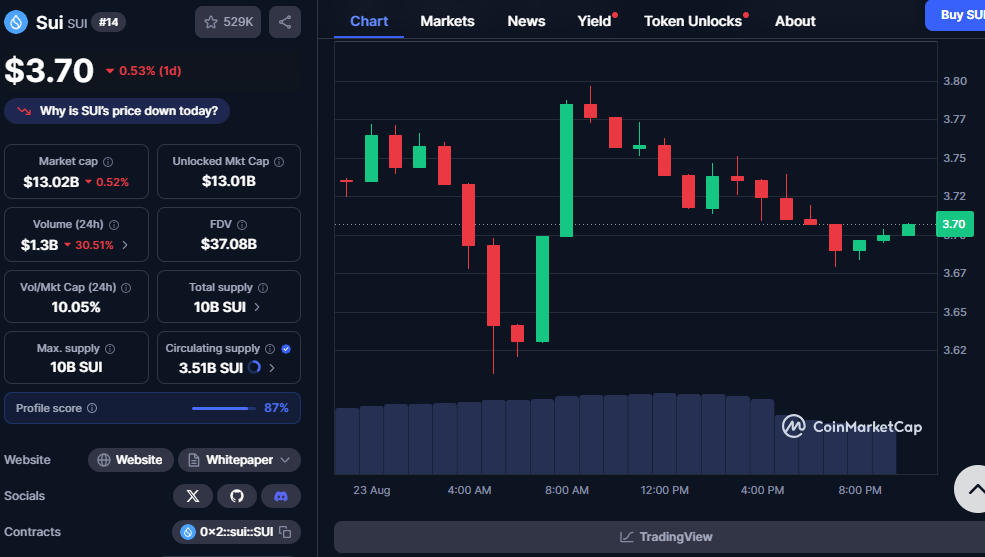Click the share icon button

(285, 22)
